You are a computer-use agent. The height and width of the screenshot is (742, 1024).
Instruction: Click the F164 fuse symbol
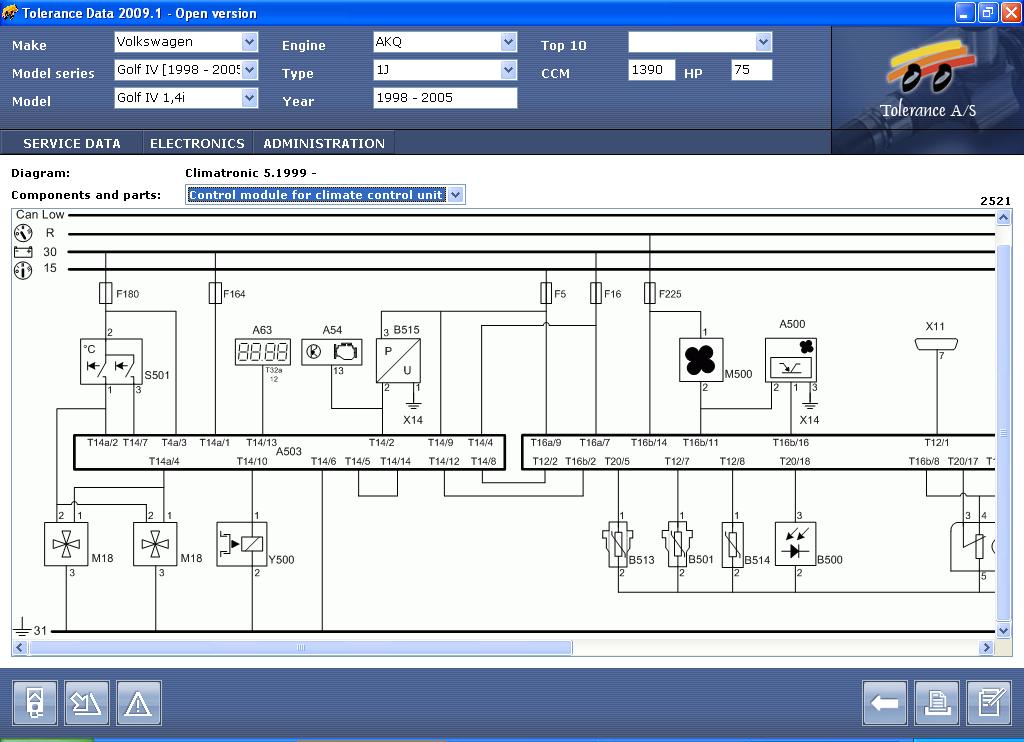coord(215,293)
